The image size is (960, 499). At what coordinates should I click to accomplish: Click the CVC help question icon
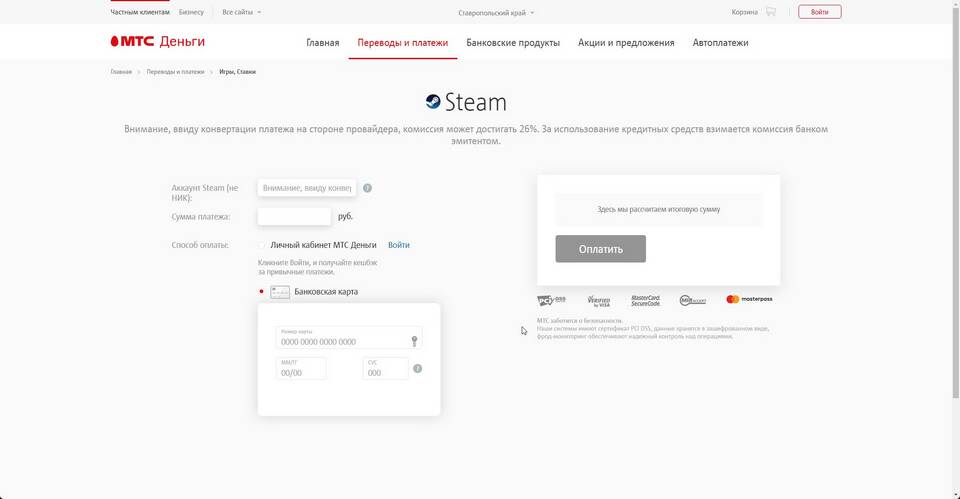pyautogui.click(x=418, y=369)
